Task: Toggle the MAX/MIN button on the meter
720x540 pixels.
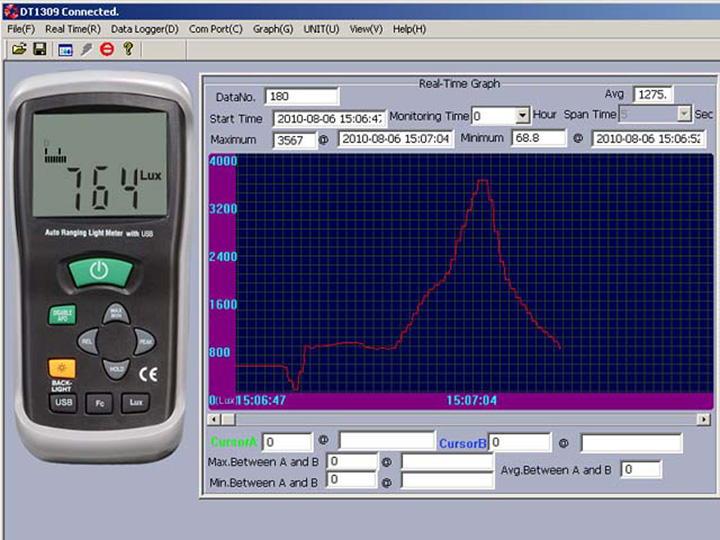Action: [116, 314]
